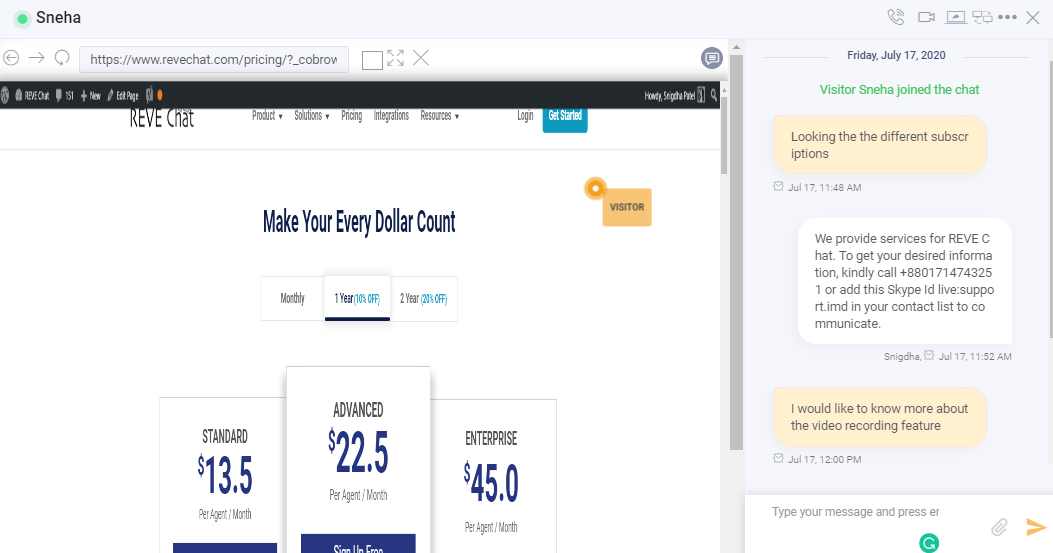Click the orange VISITOR cursor label
The width and height of the screenshot is (1053, 553).
(x=627, y=207)
